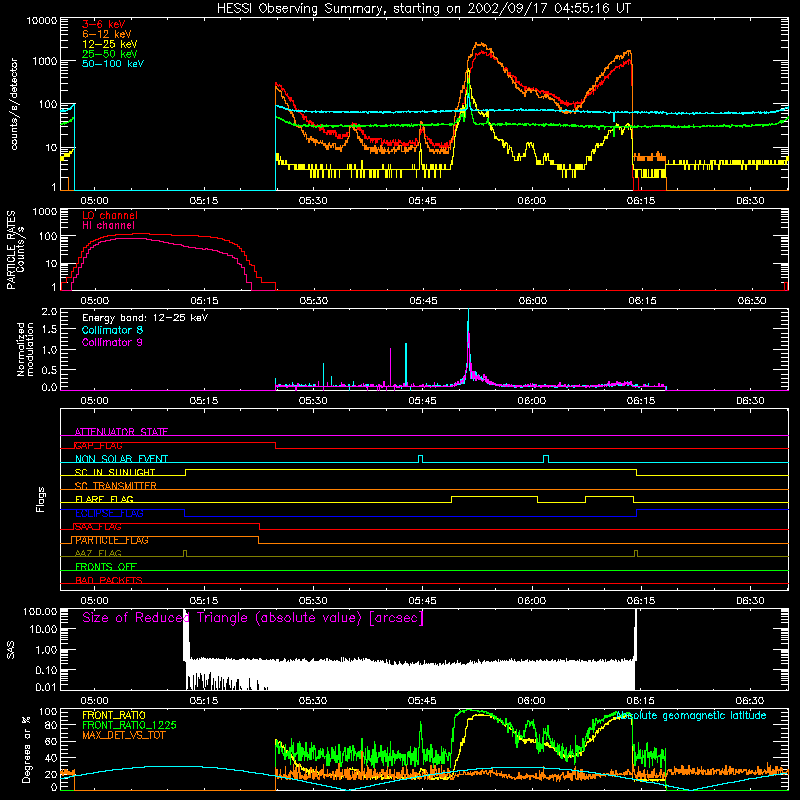Click the yellow 12-25 keV legend entry in the top panel
The height and width of the screenshot is (800, 800).
[110, 44]
